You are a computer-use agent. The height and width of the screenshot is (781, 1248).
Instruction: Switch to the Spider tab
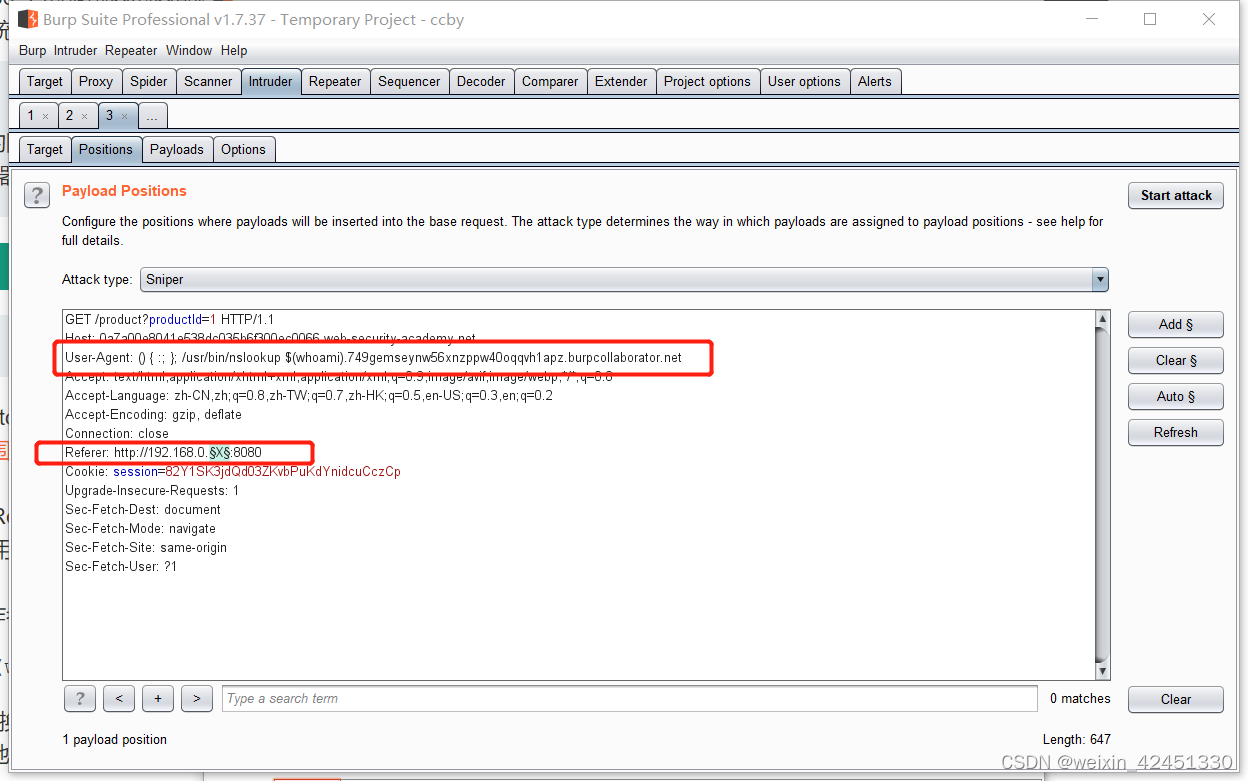(149, 82)
